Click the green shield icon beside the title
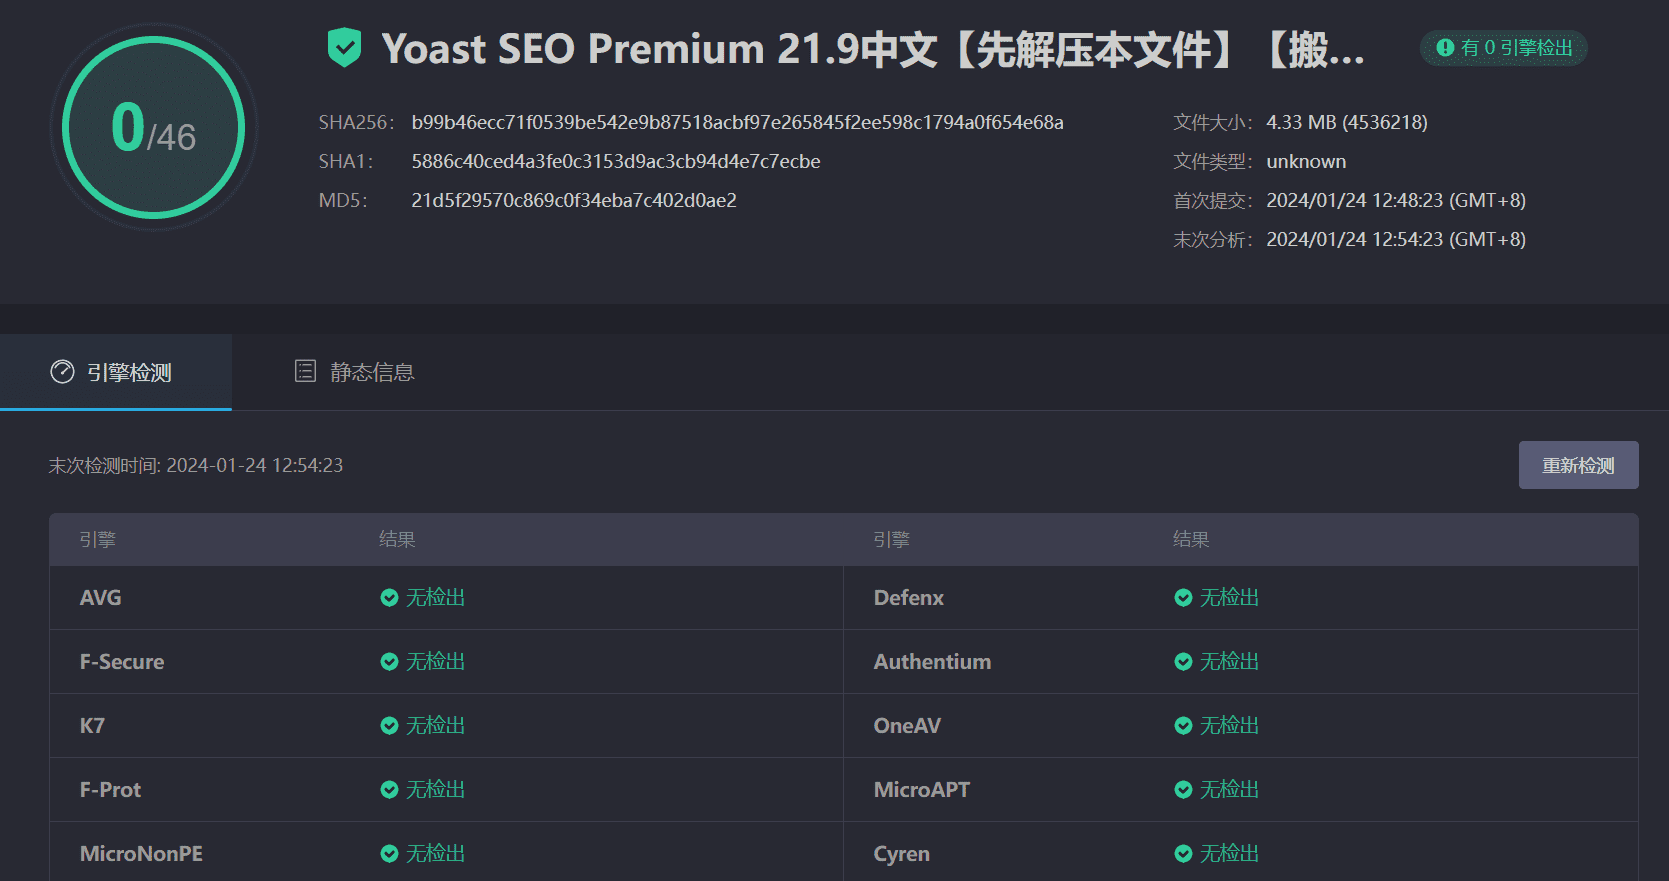Image resolution: width=1669 pixels, height=881 pixels. click(344, 48)
